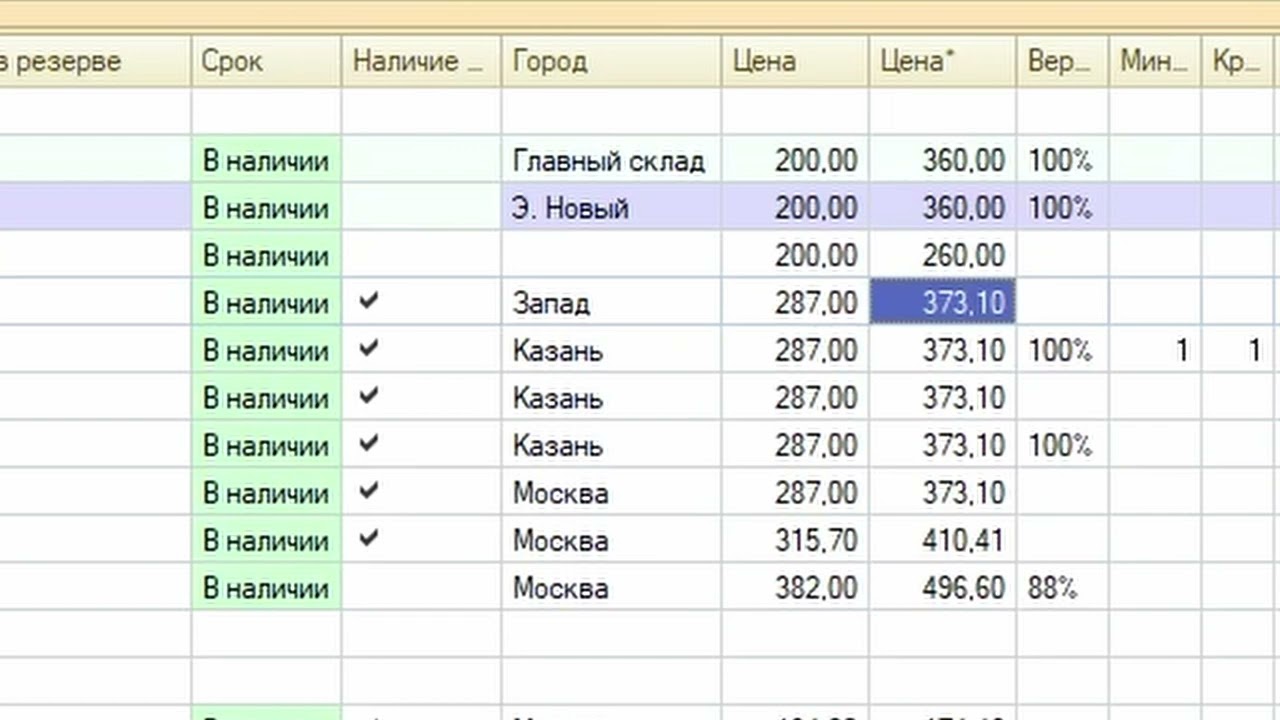
Task: Select the Москва cell in the 410,41 row
Action: (611, 541)
